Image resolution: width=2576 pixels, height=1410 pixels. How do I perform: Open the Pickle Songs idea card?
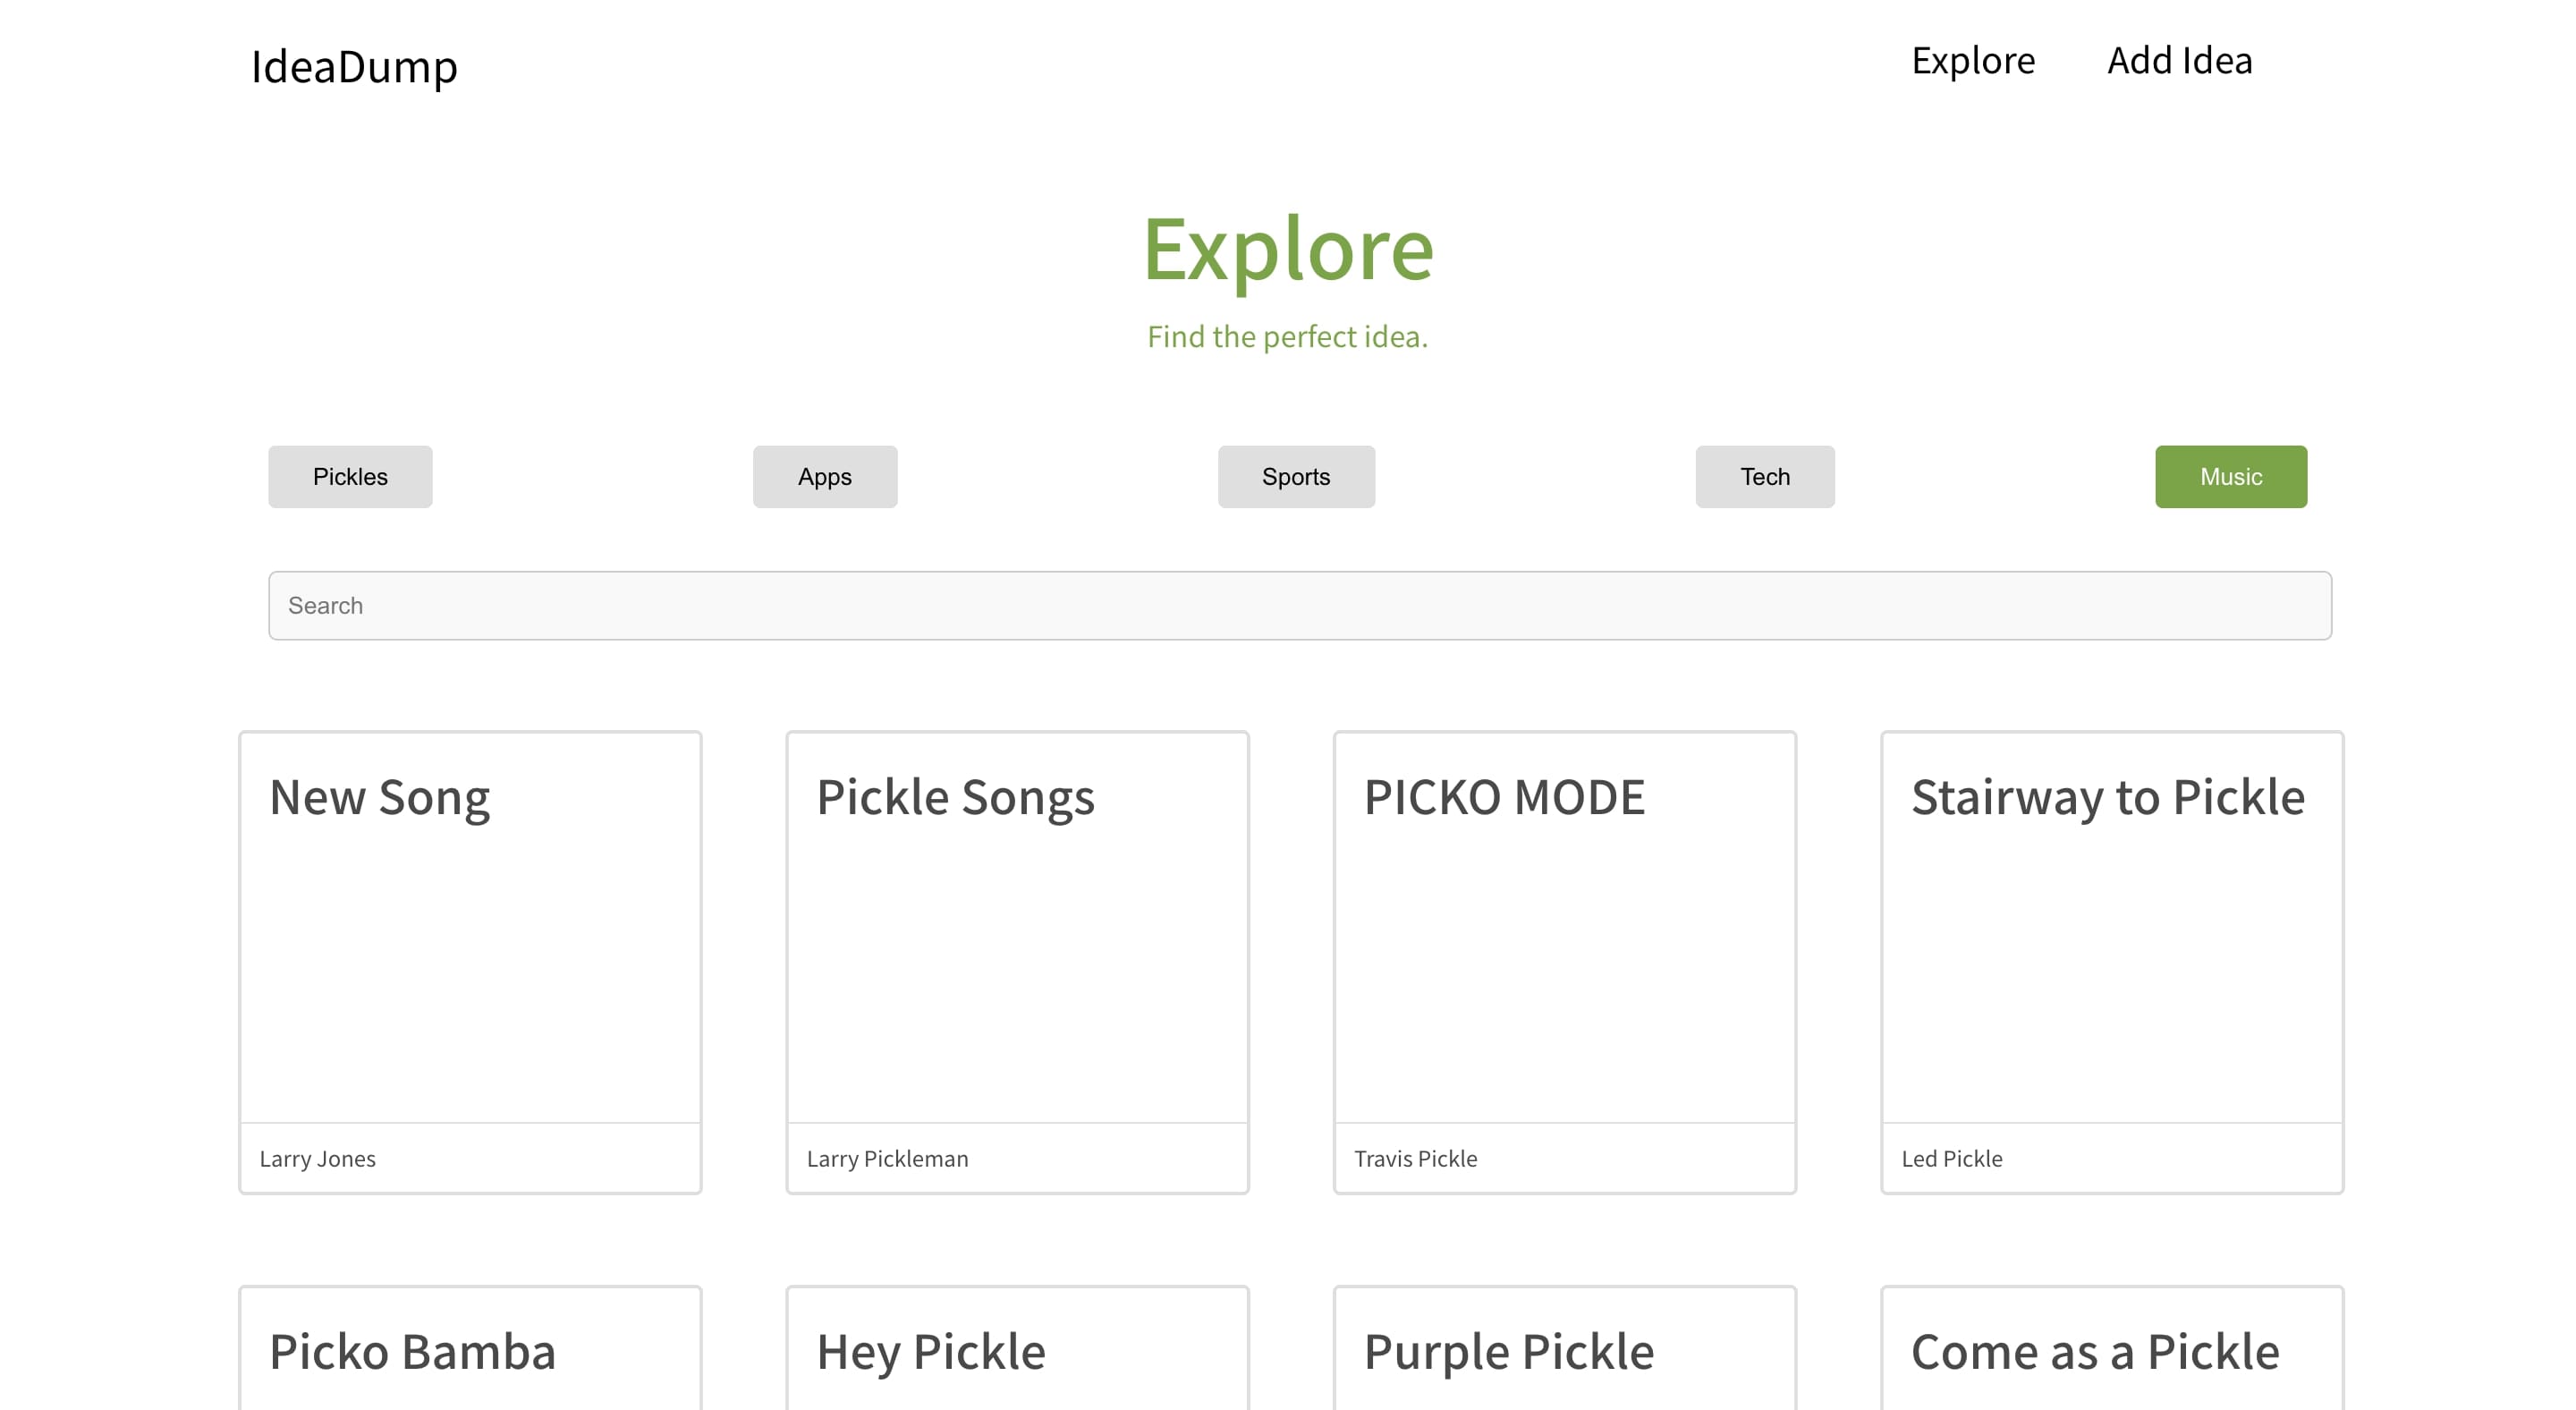click(1017, 962)
